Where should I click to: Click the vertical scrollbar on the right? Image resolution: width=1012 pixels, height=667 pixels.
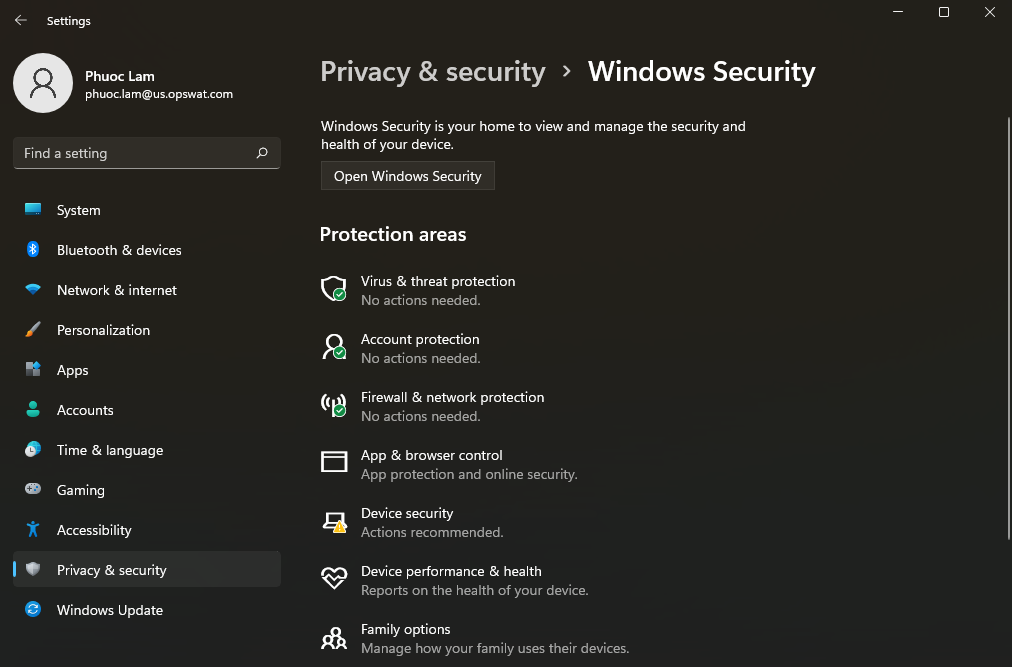click(x=1009, y=328)
